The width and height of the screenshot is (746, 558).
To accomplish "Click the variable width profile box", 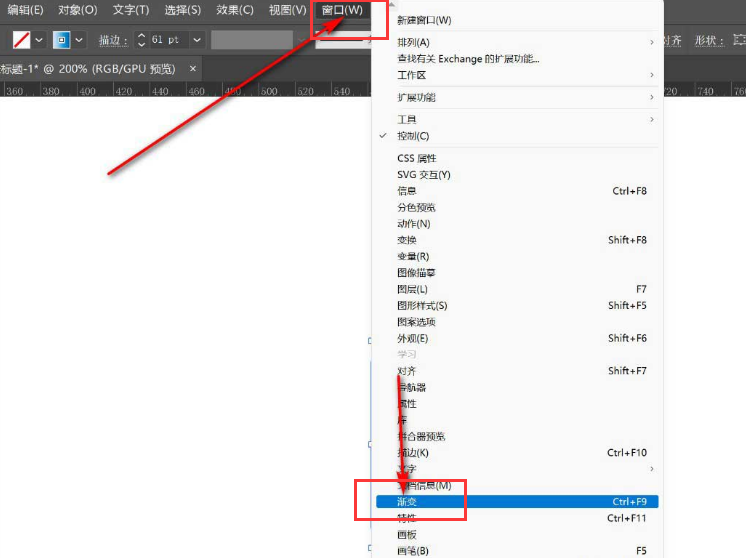I will coord(252,40).
